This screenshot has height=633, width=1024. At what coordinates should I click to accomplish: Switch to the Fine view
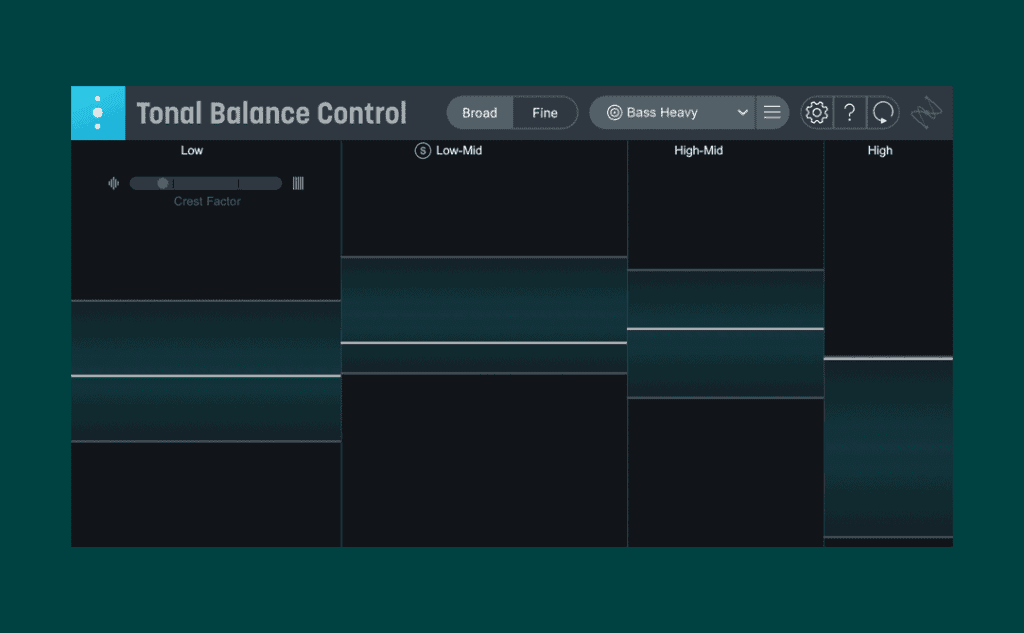545,113
